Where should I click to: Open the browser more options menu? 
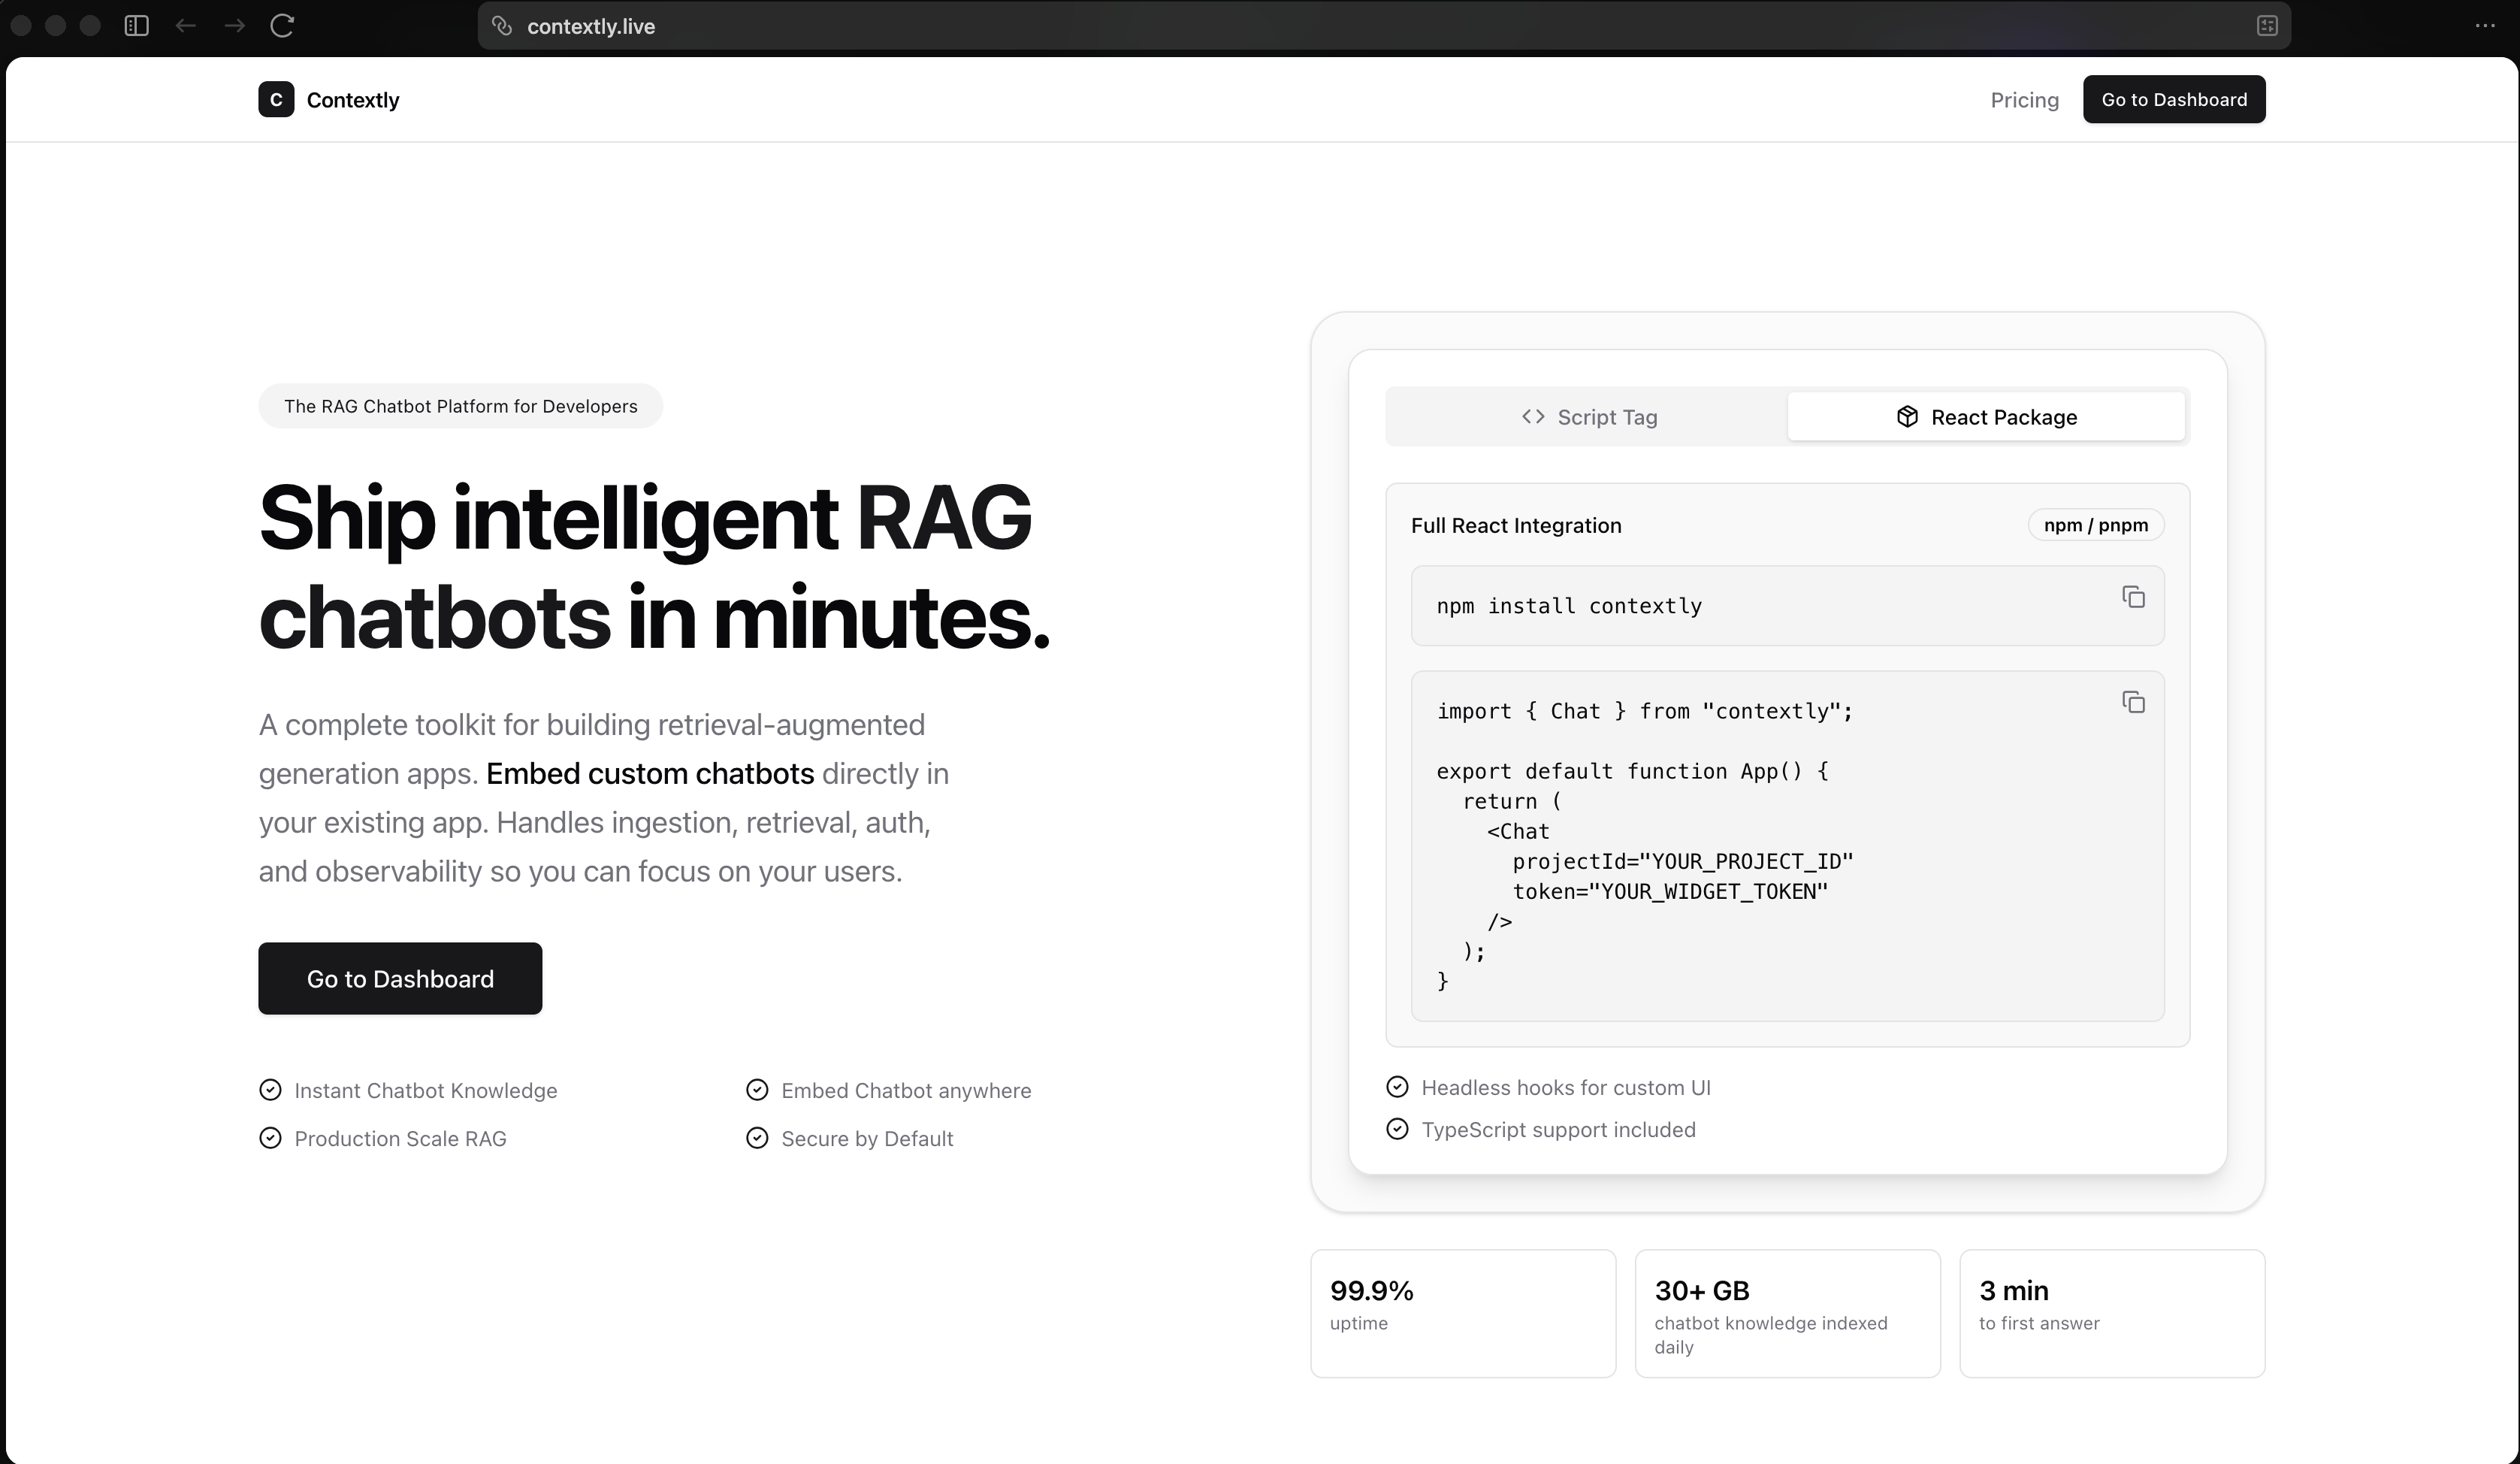(2487, 26)
